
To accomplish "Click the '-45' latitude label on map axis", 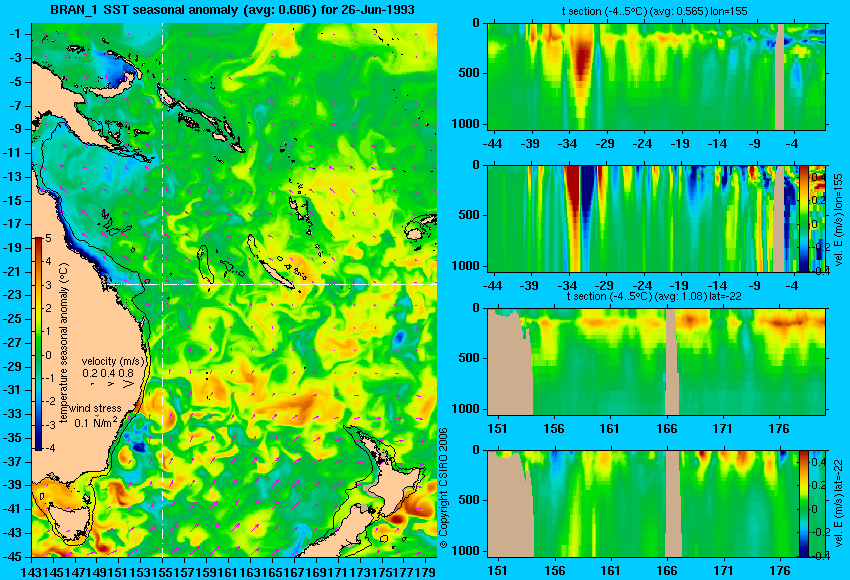I will pos(12,557).
